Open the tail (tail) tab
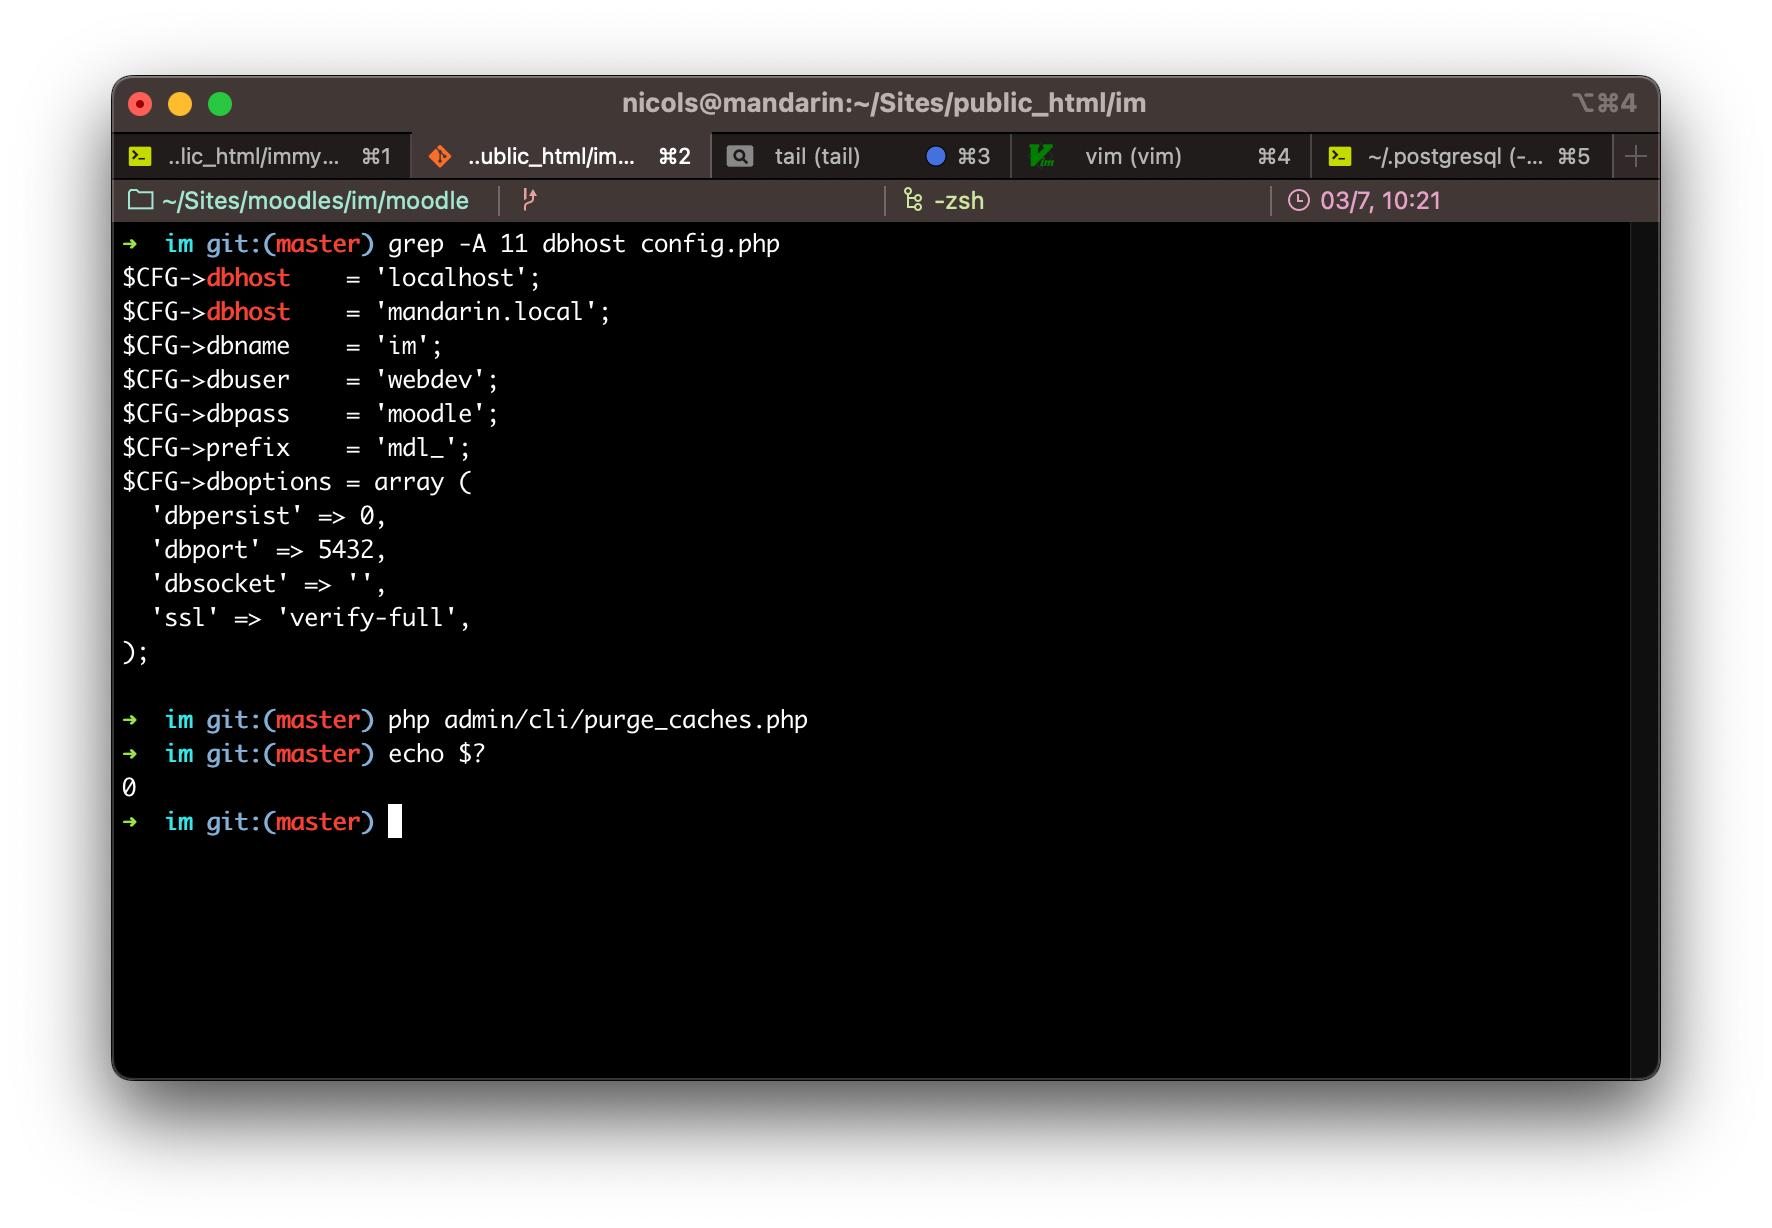The width and height of the screenshot is (1772, 1228). [860, 156]
